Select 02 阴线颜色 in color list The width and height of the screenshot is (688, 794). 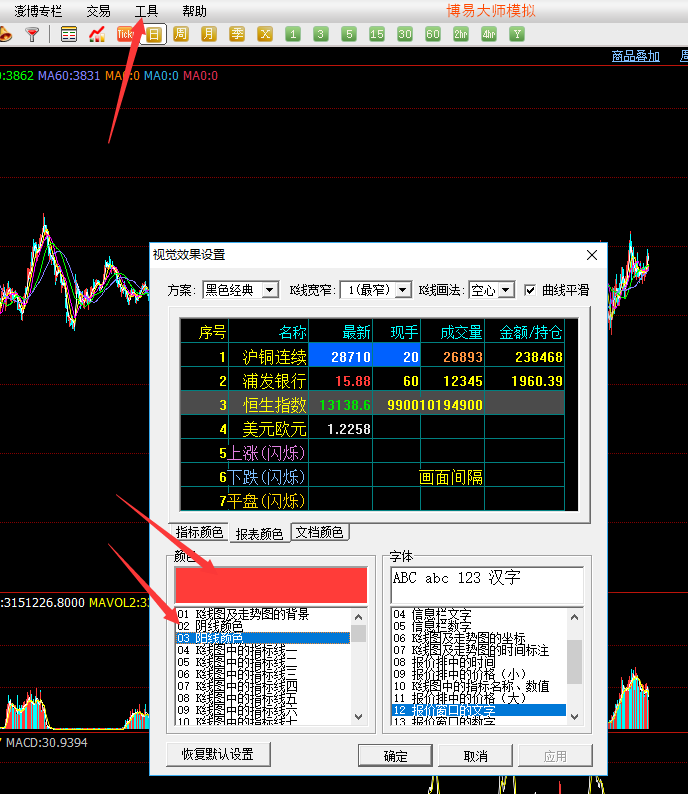click(262, 626)
